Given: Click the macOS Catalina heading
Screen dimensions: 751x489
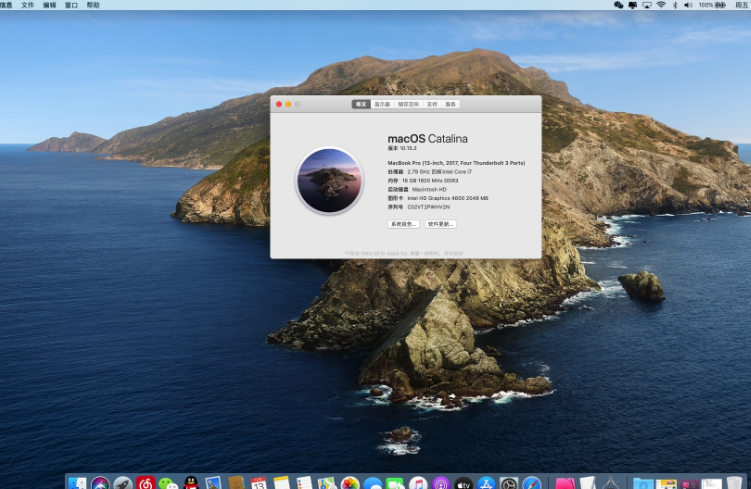Looking at the screenshot, I should [428, 138].
